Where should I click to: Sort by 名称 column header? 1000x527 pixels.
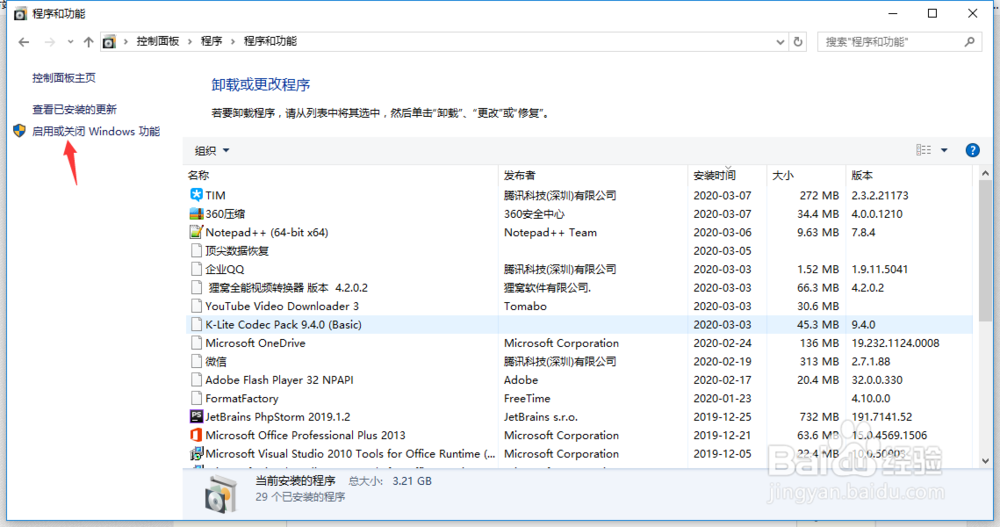pyautogui.click(x=342, y=175)
